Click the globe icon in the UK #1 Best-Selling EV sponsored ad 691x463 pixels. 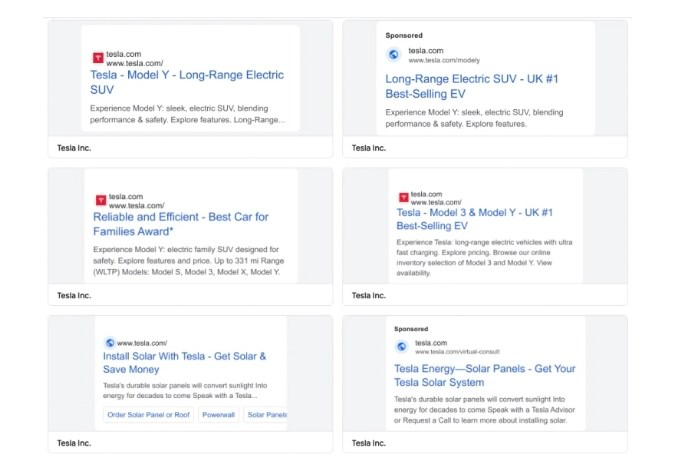coord(394,55)
